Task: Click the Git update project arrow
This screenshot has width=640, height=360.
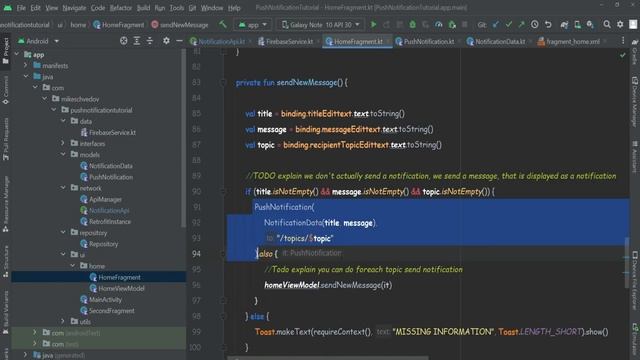Action: (x=496, y=24)
